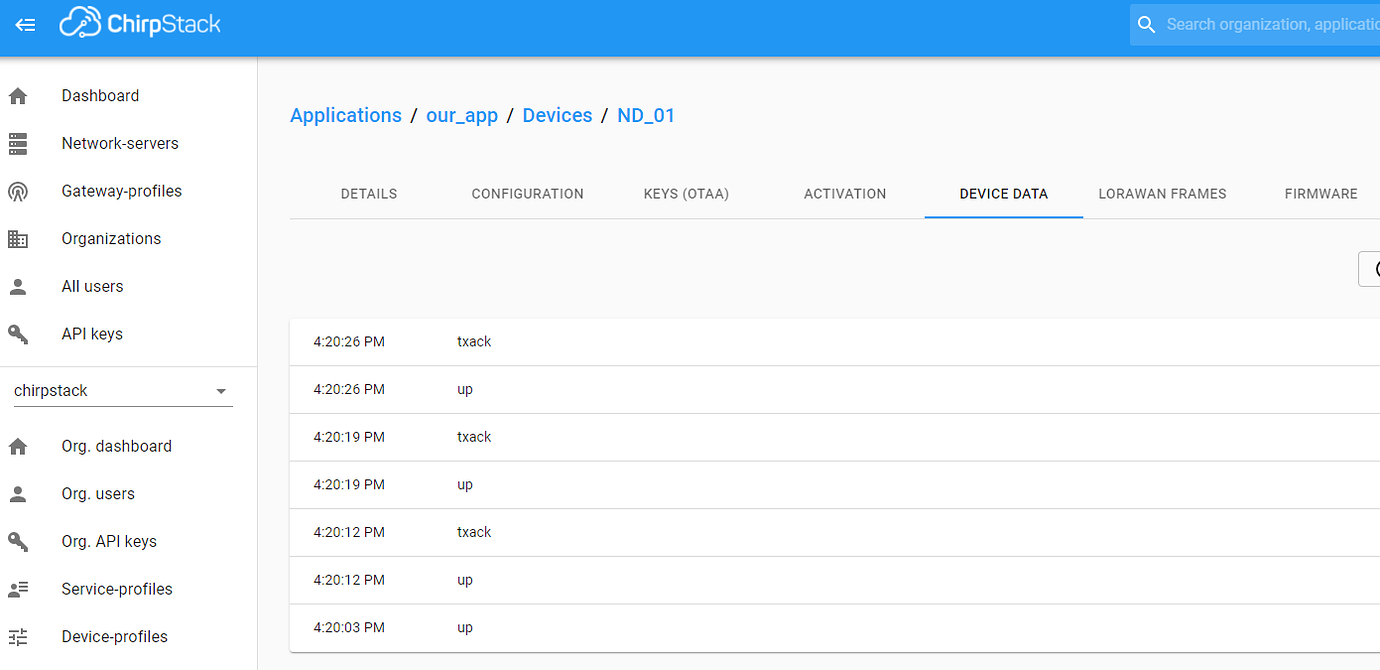1380x670 pixels.
Task: Expand up event at 4:20:12 PM
Action: [835, 580]
